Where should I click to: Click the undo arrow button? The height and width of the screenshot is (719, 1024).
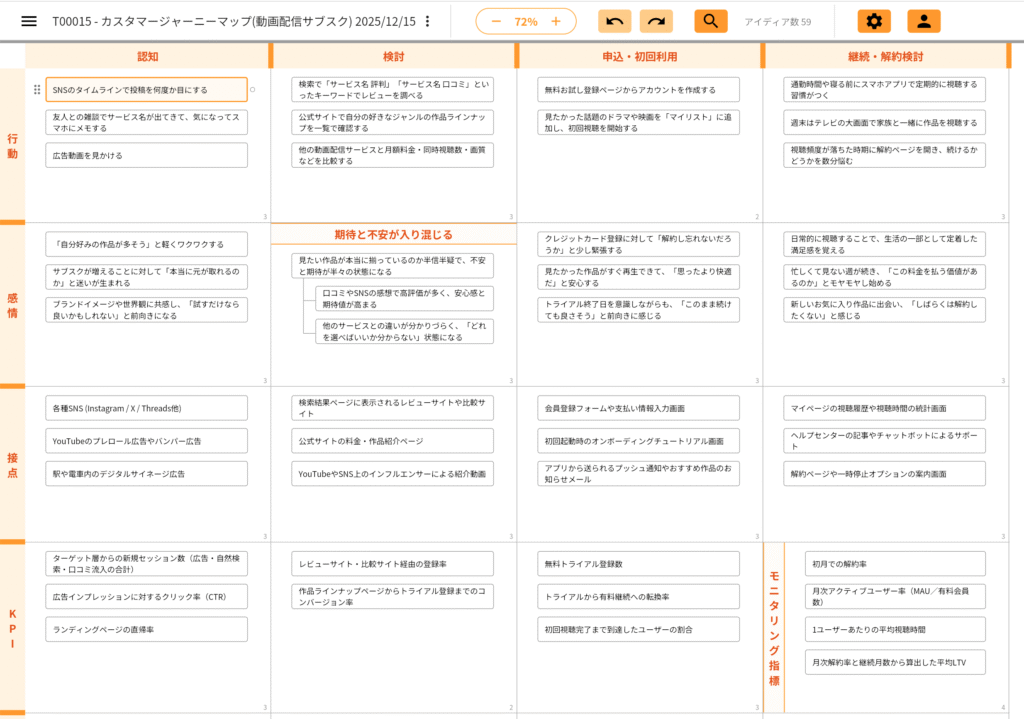click(x=614, y=21)
